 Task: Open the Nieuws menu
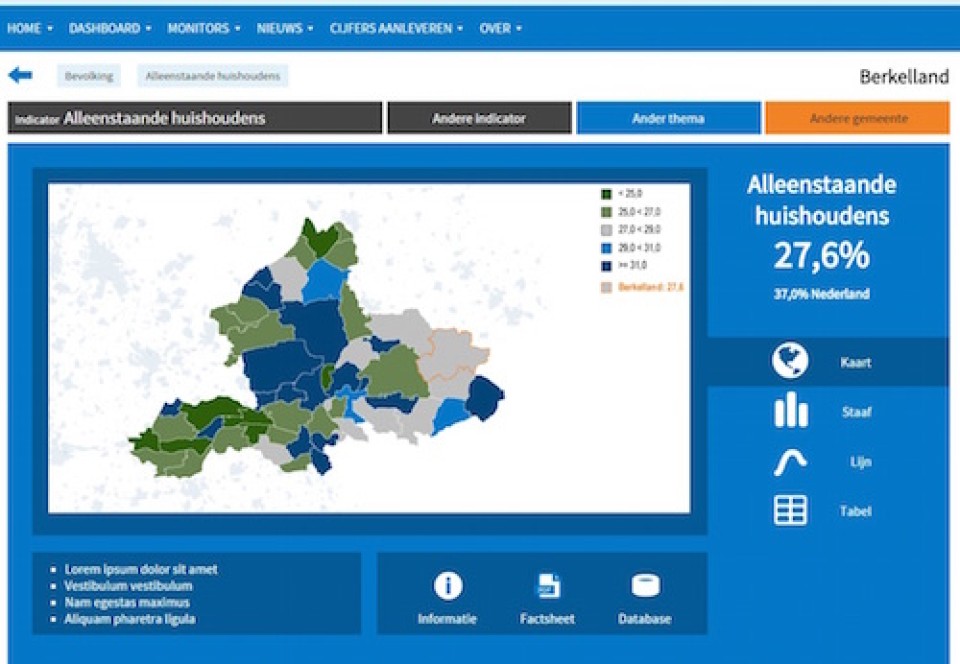(284, 29)
